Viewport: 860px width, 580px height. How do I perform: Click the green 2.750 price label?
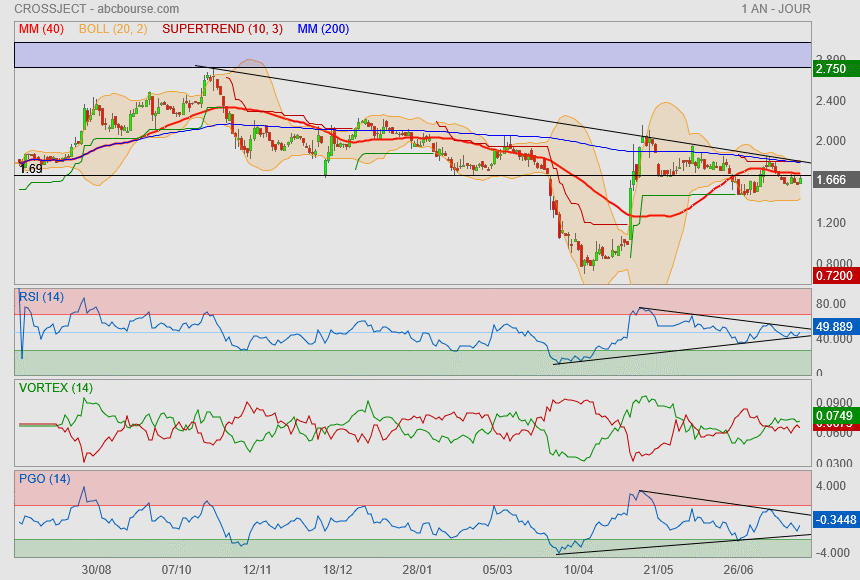836,69
